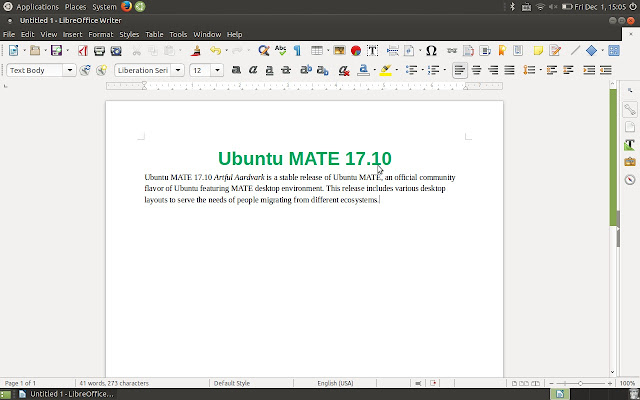Click Default Style in status bar

[x=231, y=383]
